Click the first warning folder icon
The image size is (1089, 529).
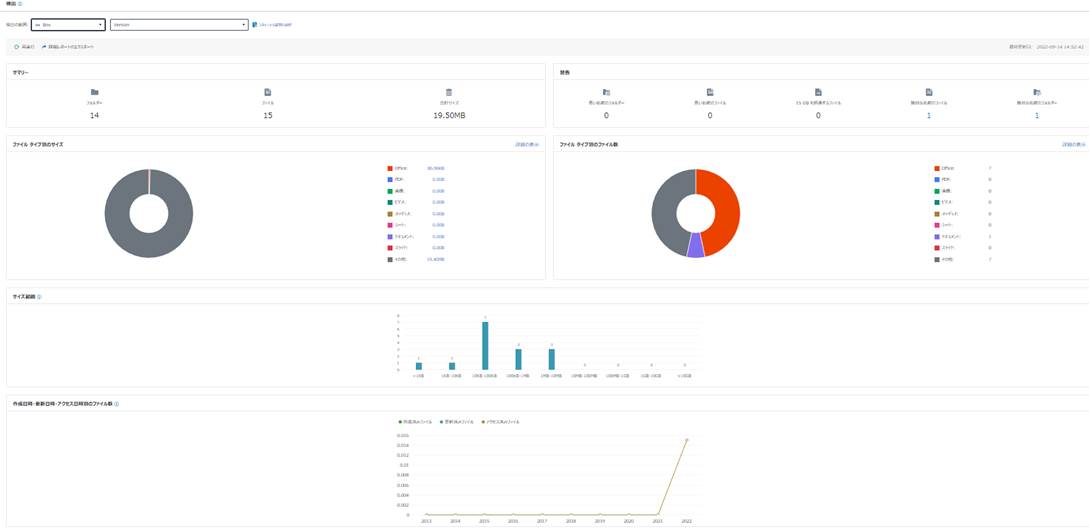606,92
